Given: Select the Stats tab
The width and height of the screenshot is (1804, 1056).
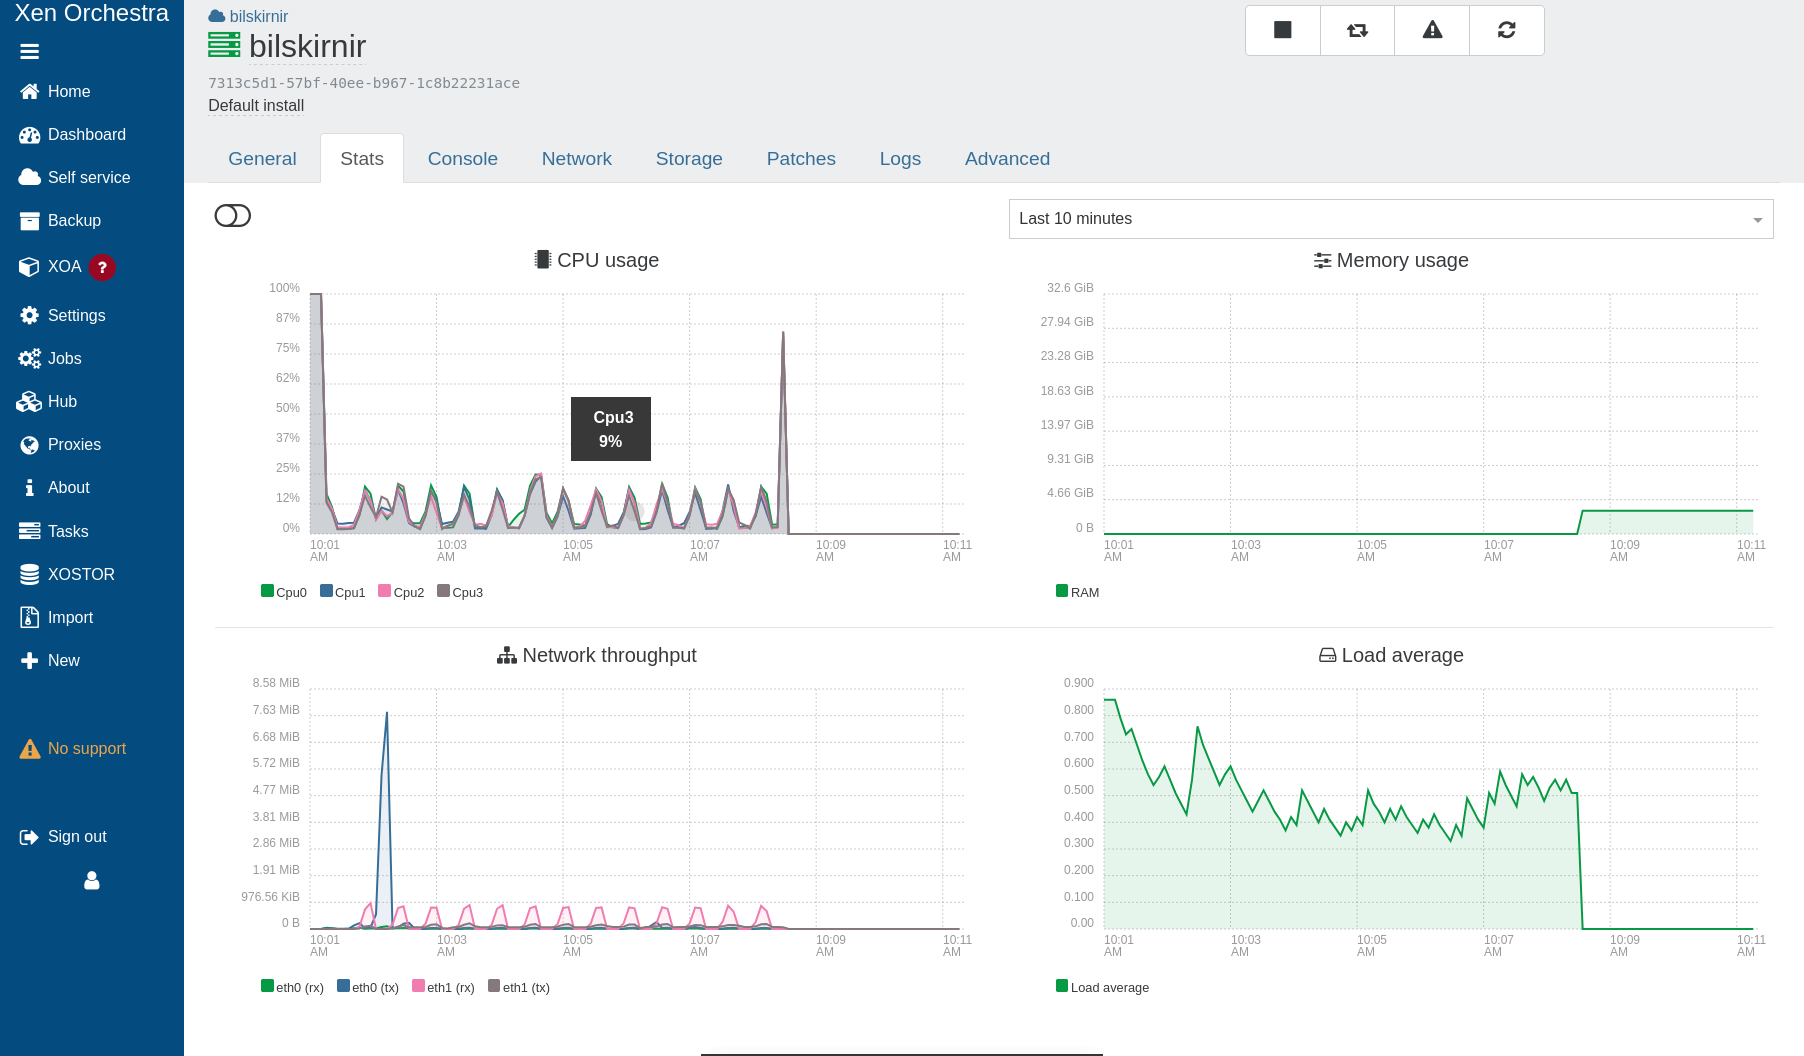Looking at the screenshot, I should pos(362,158).
